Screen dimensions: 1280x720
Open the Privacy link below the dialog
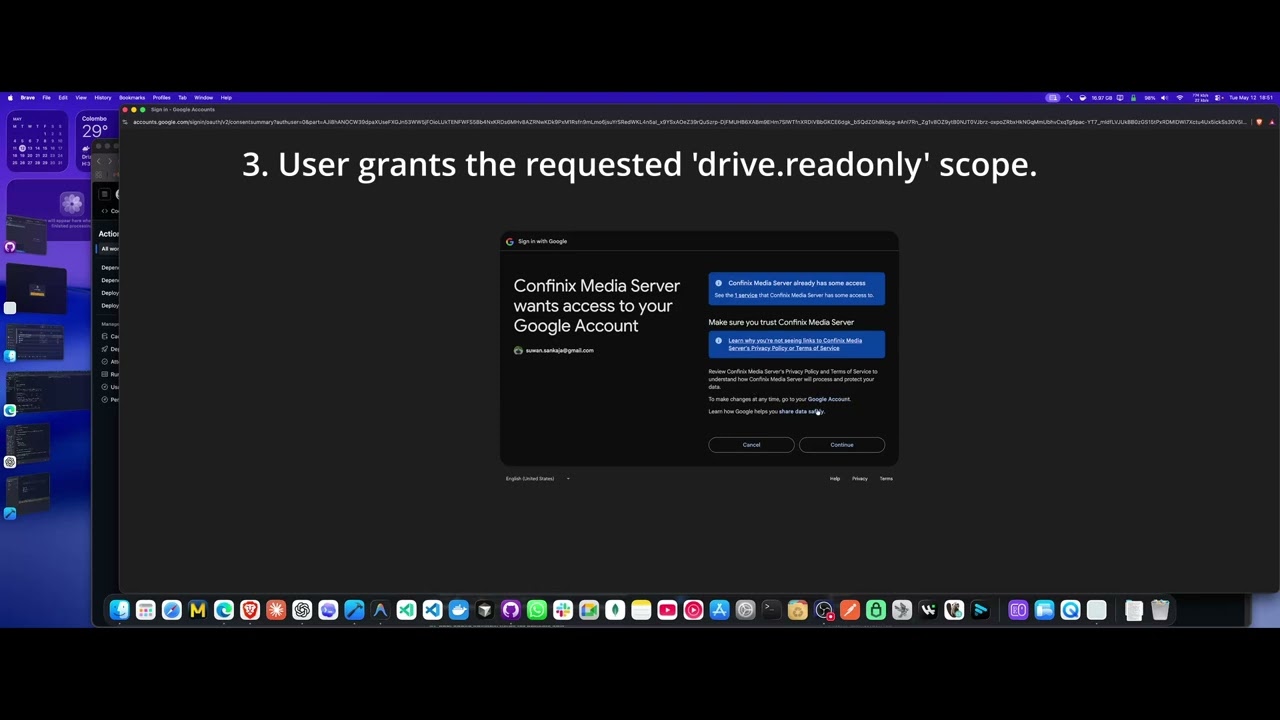point(860,478)
